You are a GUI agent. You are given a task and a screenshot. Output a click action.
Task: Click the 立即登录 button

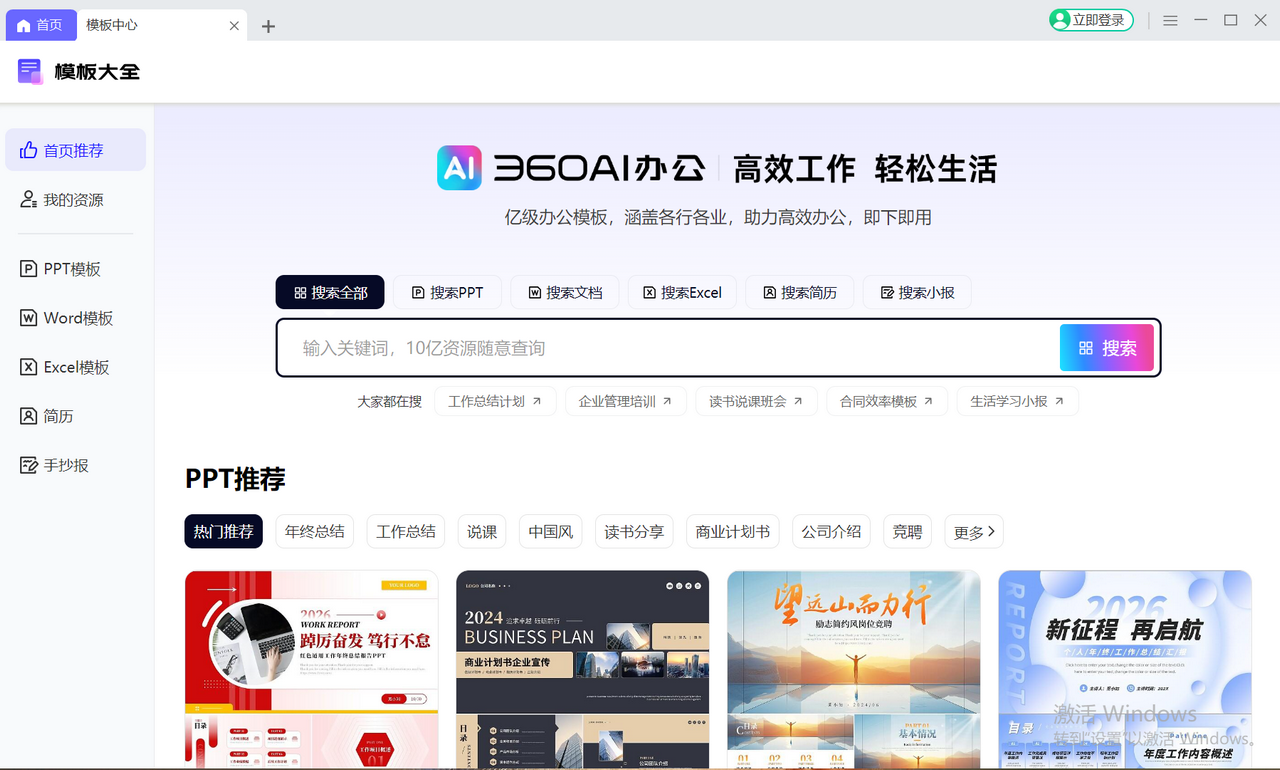click(1090, 19)
